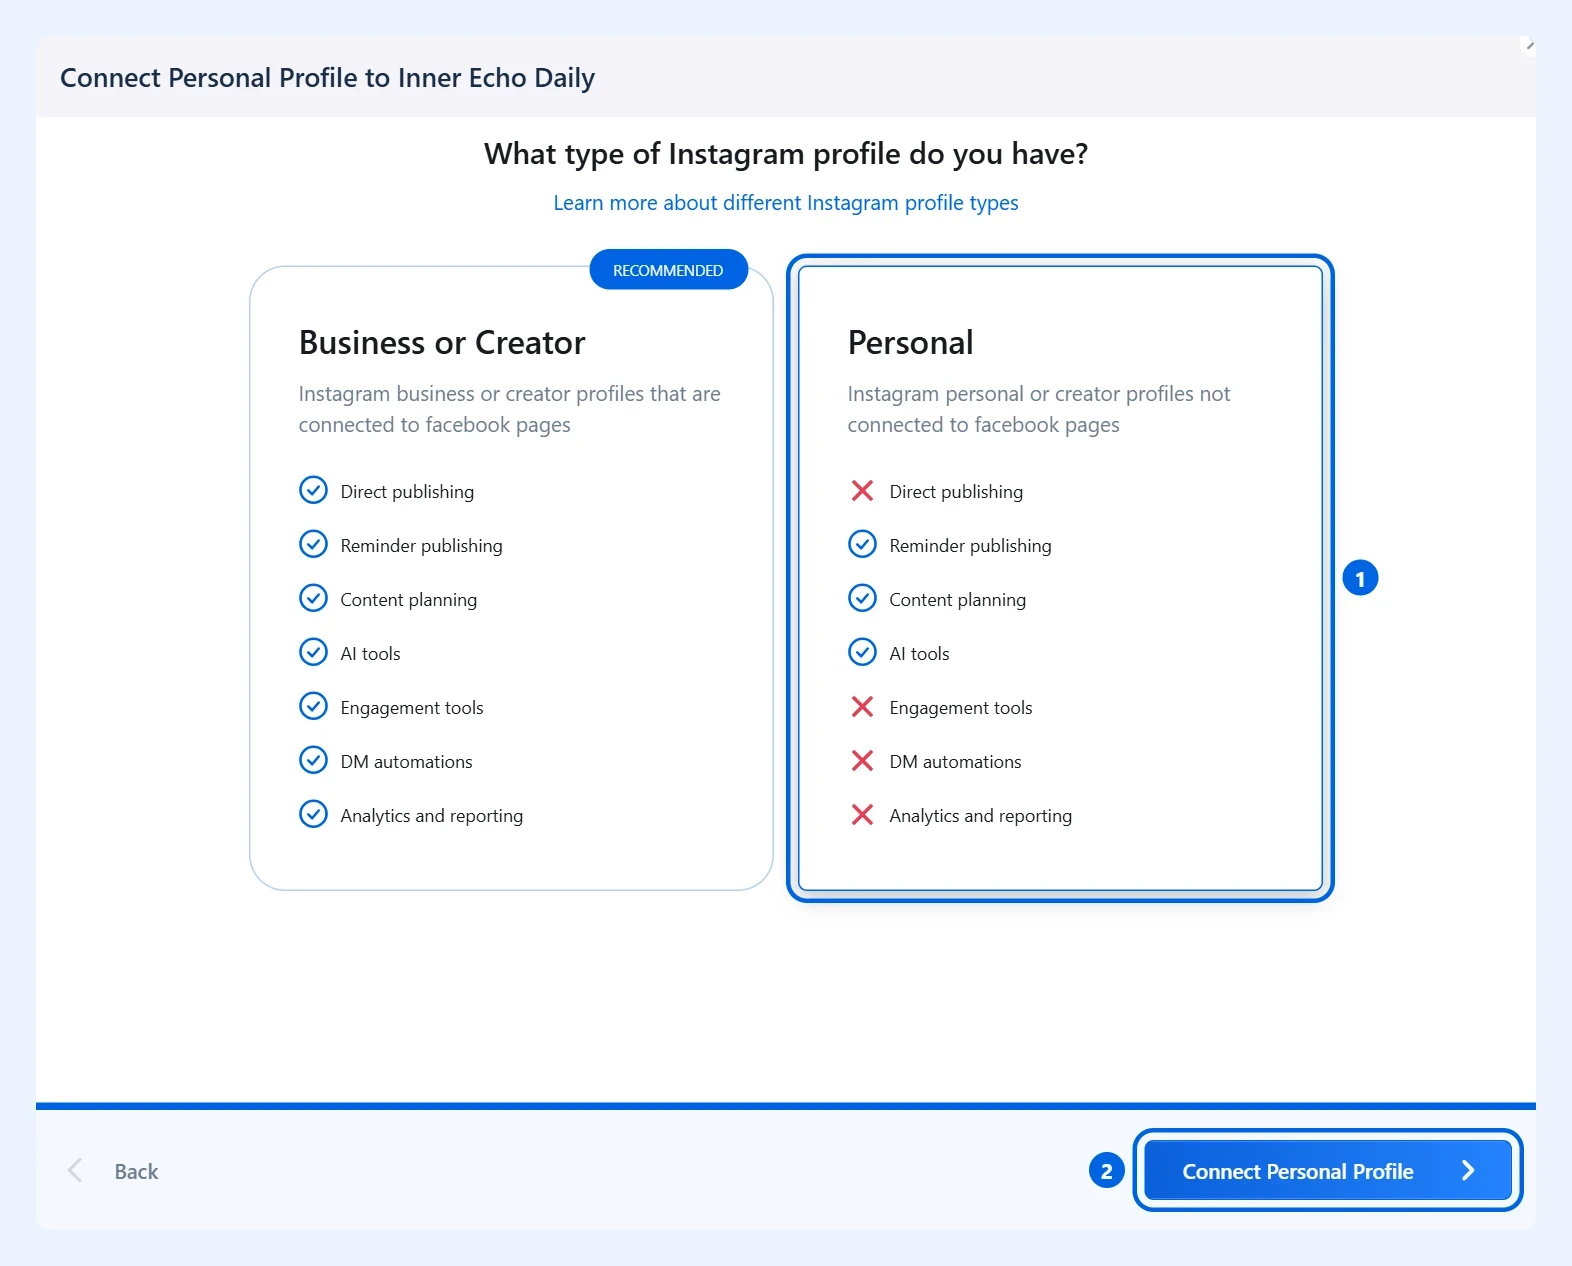Click arrow chevron inside Connect Personal Profile button

tap(1468, 1171)
